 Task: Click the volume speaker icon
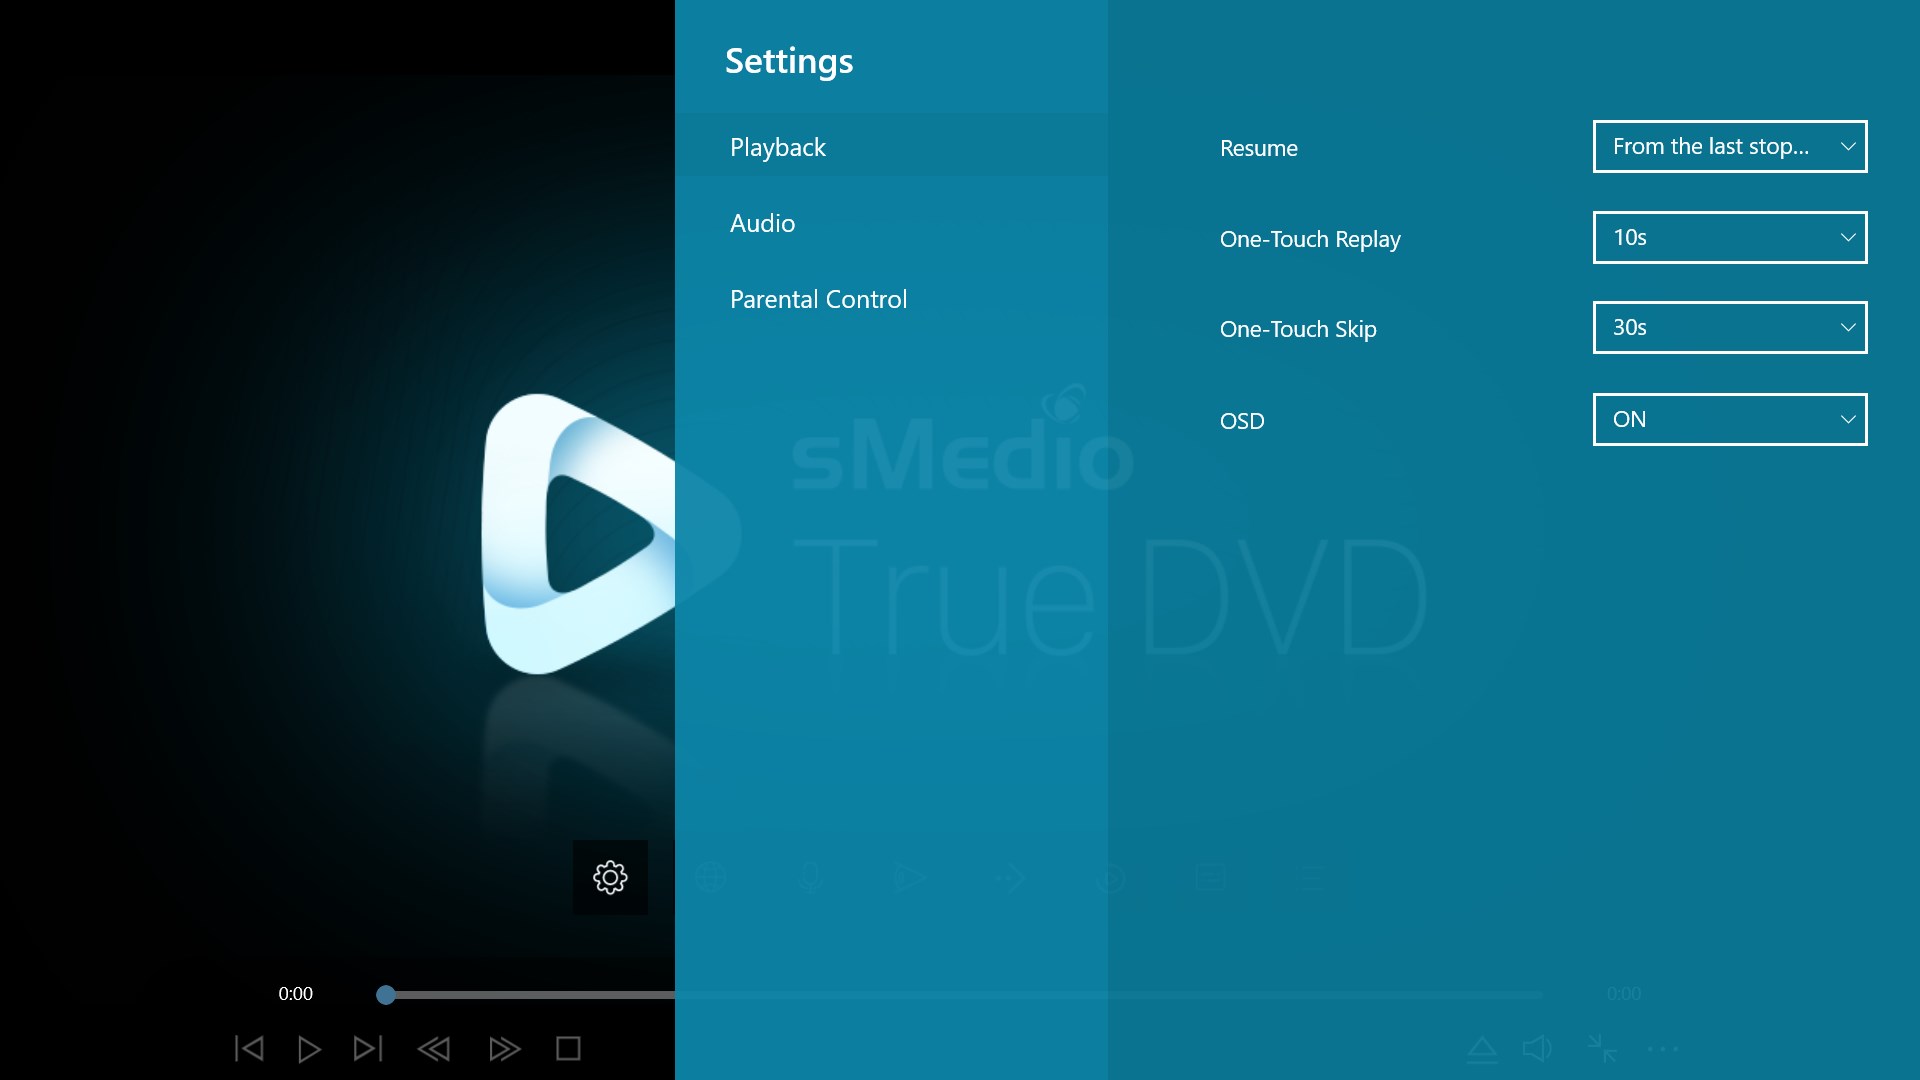[1536, 1048]
